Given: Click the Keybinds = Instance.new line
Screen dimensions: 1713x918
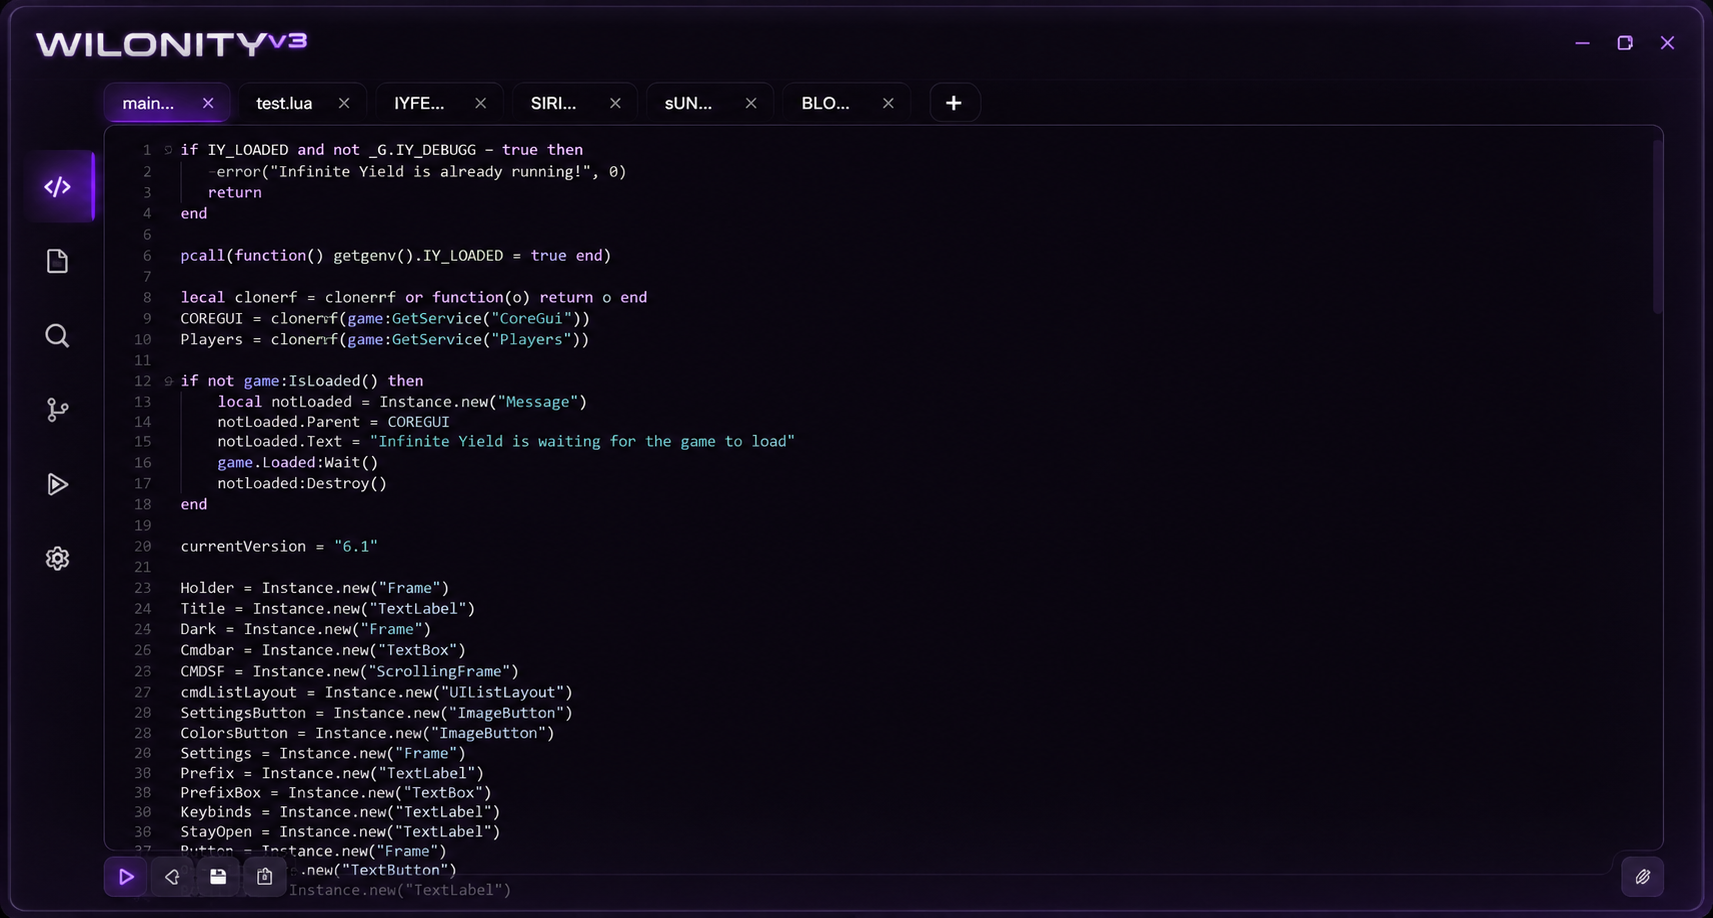Looking at the screenshot, I should pyautogui.click(x=340, y=812).
